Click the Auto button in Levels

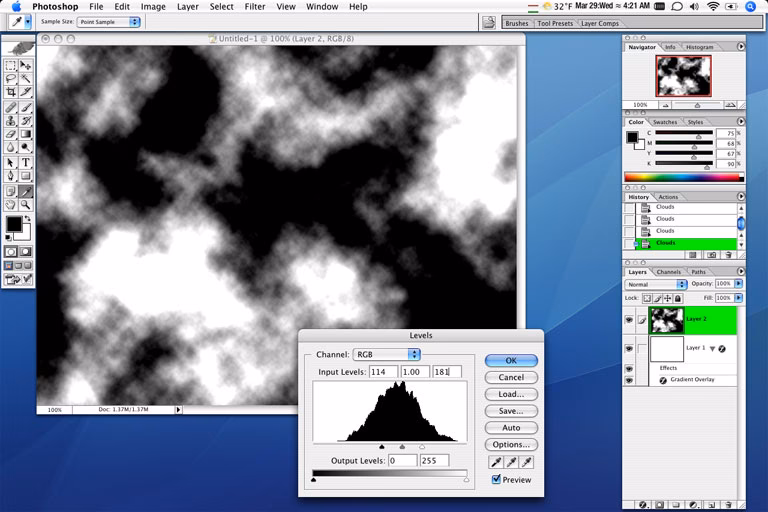coord(511,428)
